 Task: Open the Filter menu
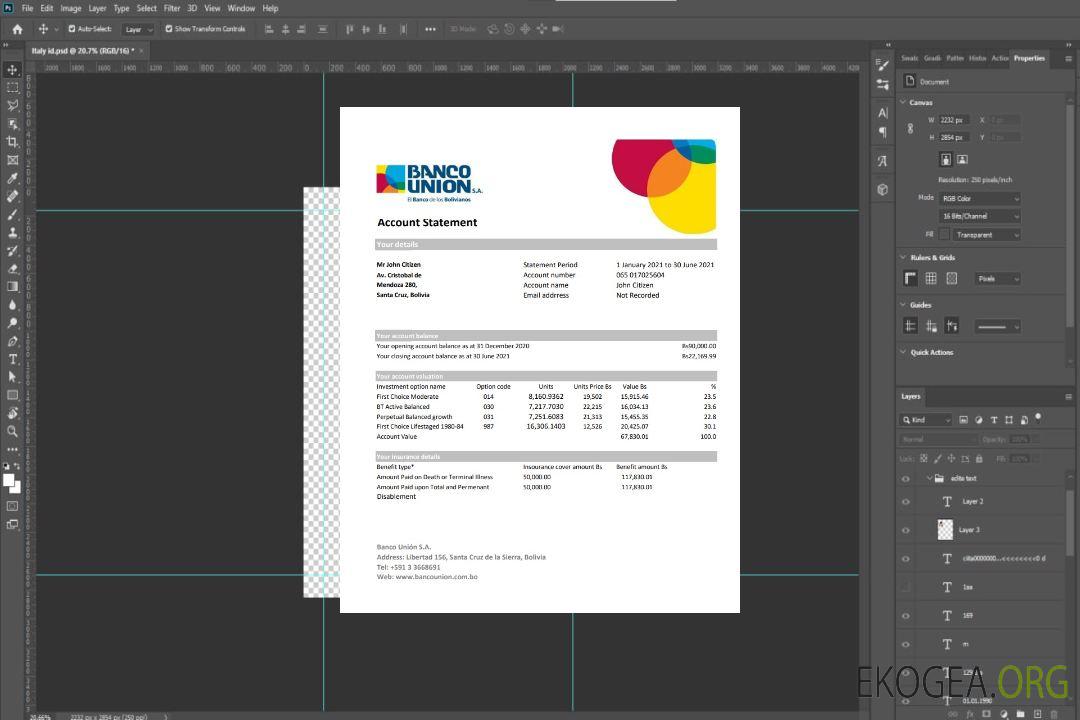172,8
